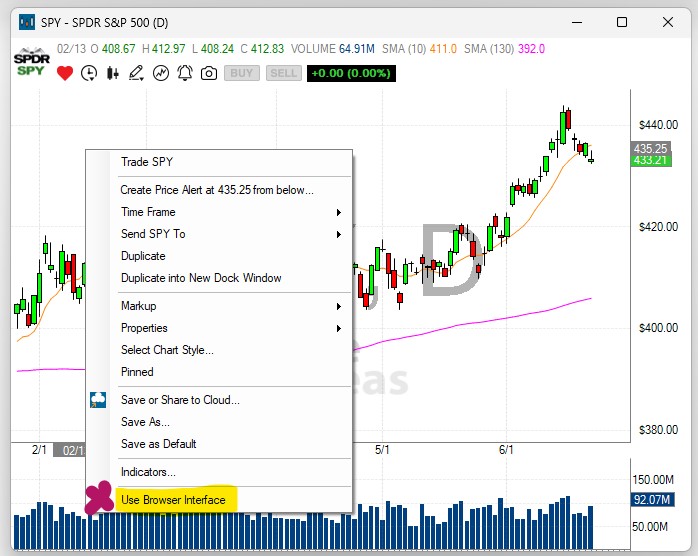698x556 pixels.
Task: Click the bell price alert icon
Action: point(185,73)
